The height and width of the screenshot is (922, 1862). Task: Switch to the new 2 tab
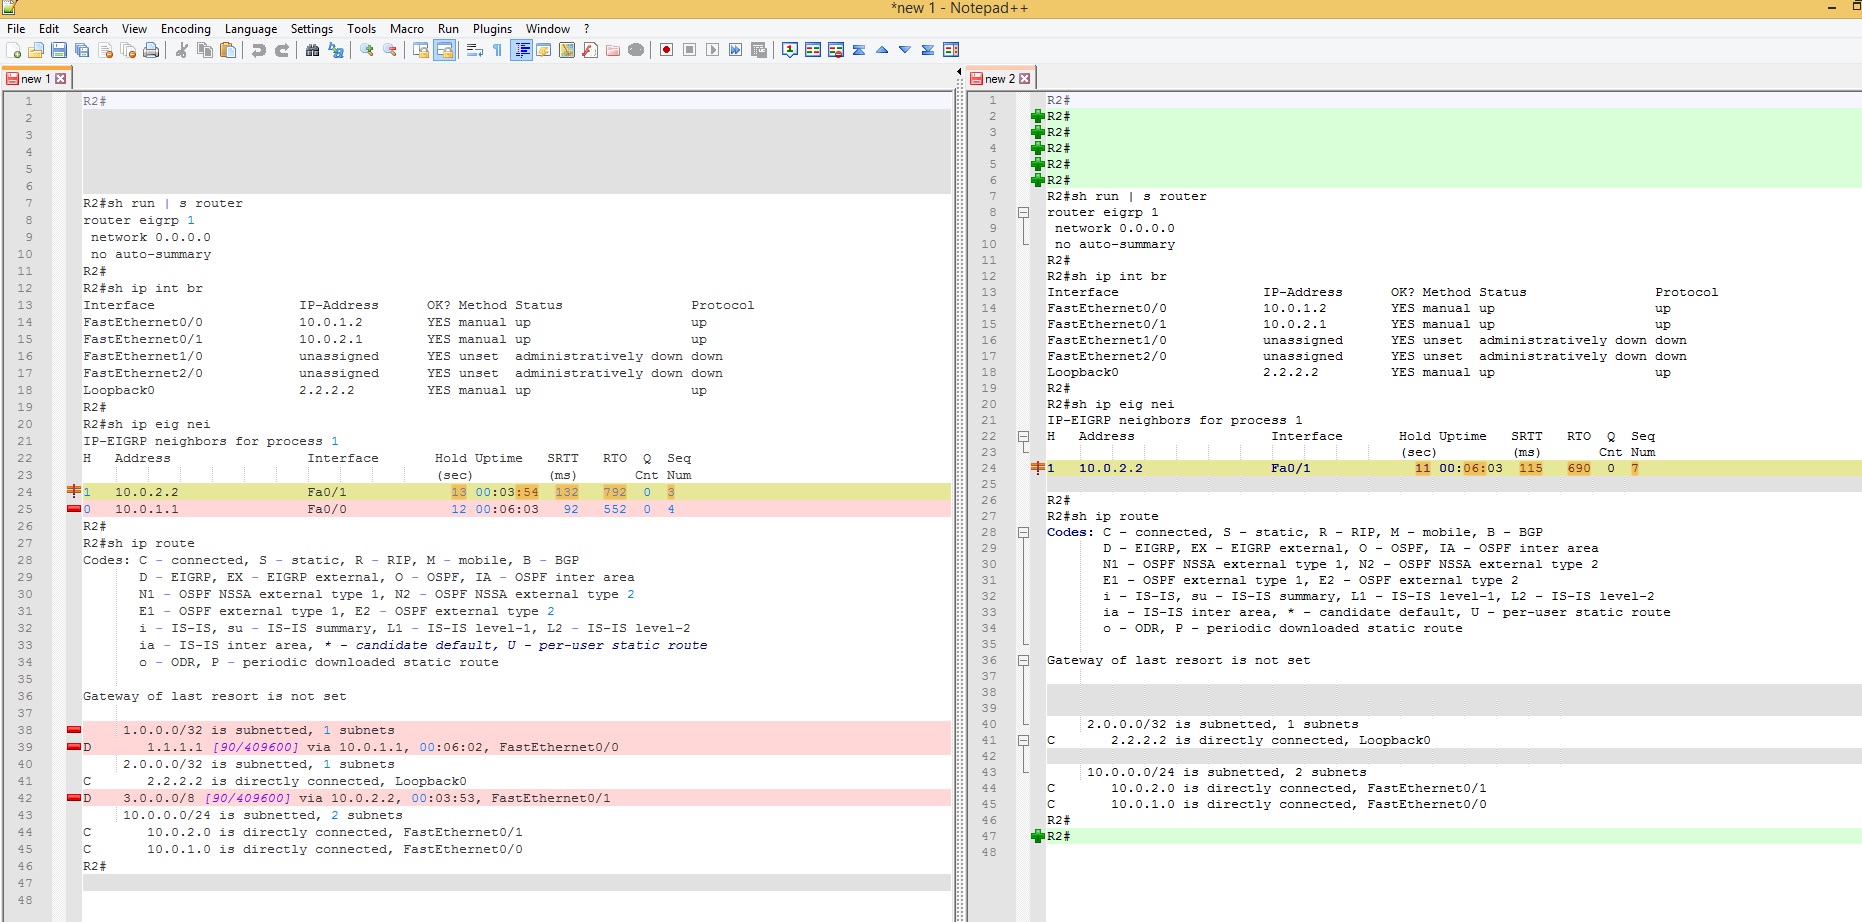(999, 78)
